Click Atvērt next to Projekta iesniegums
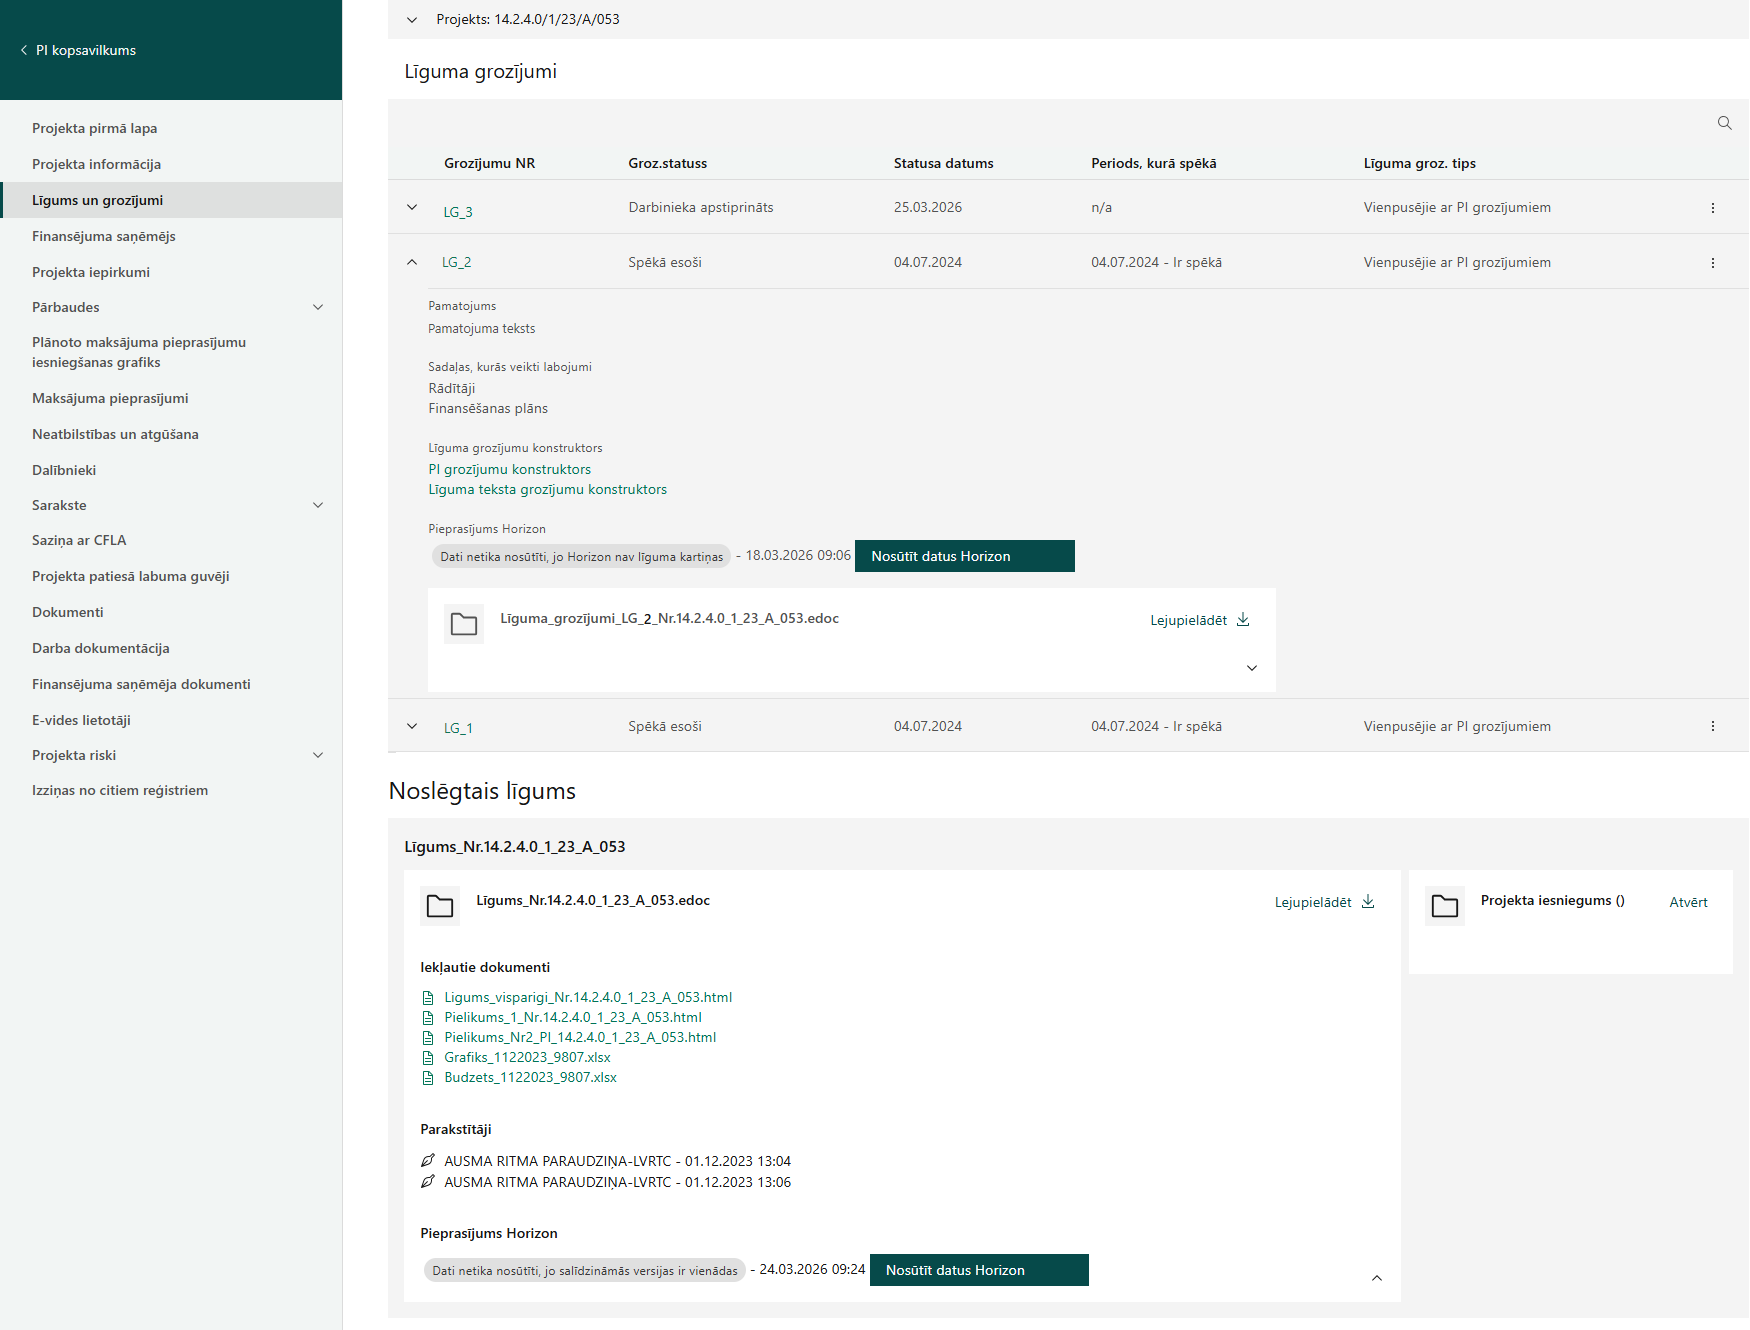 tap(1688, 902)
